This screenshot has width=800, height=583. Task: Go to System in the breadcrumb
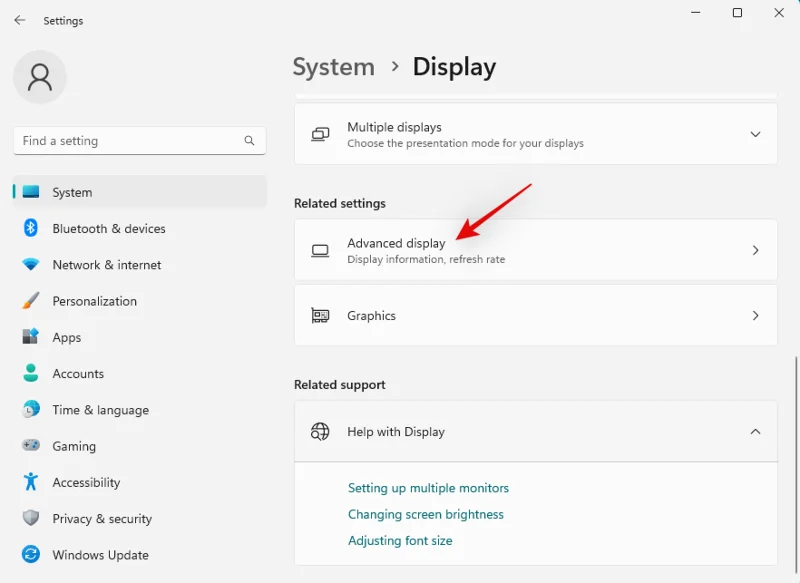[x=333, y=67]
